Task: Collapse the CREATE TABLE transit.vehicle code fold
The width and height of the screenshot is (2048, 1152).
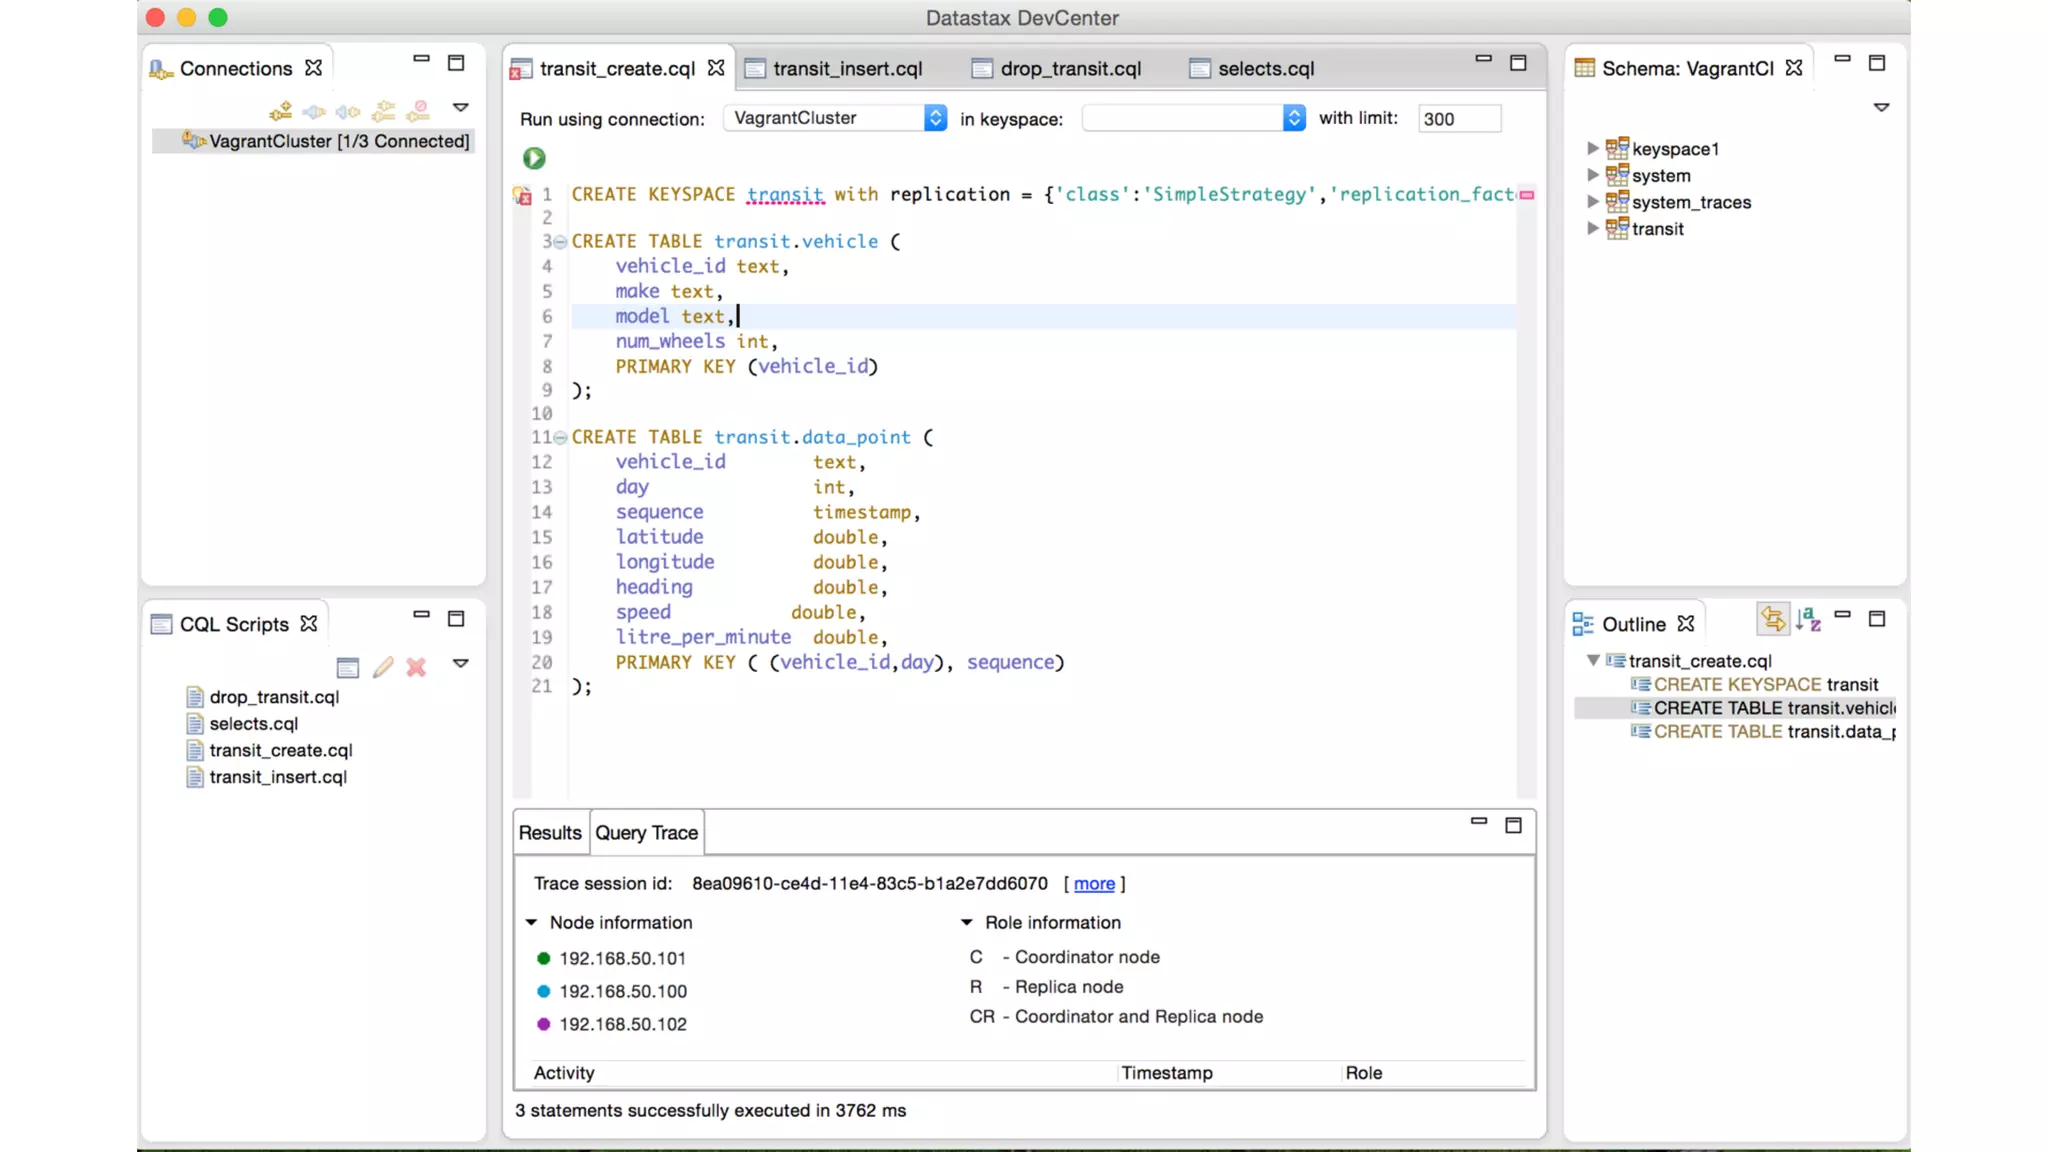Action: [560, 242]
